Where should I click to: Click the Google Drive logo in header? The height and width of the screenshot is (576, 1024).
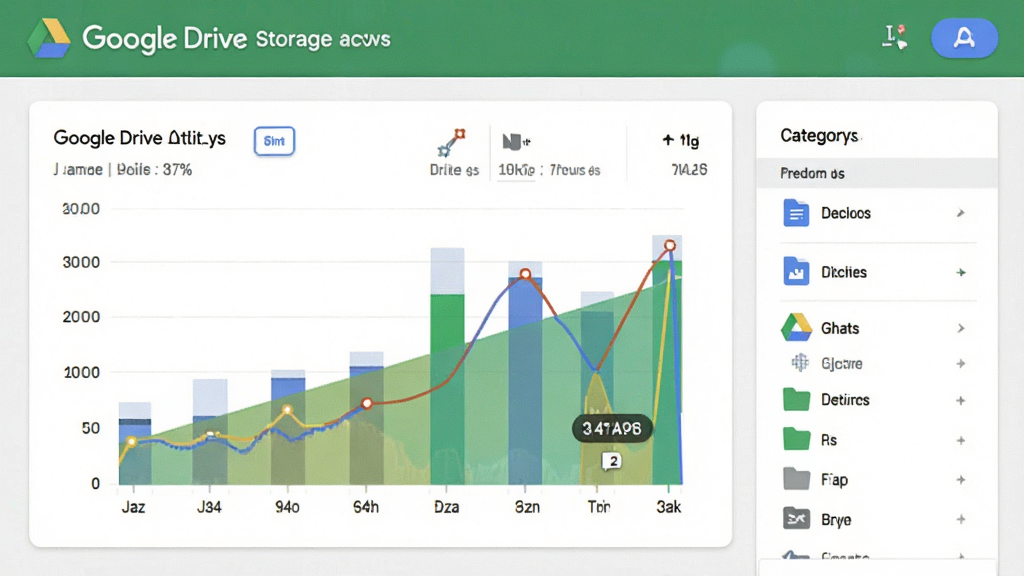49,38
